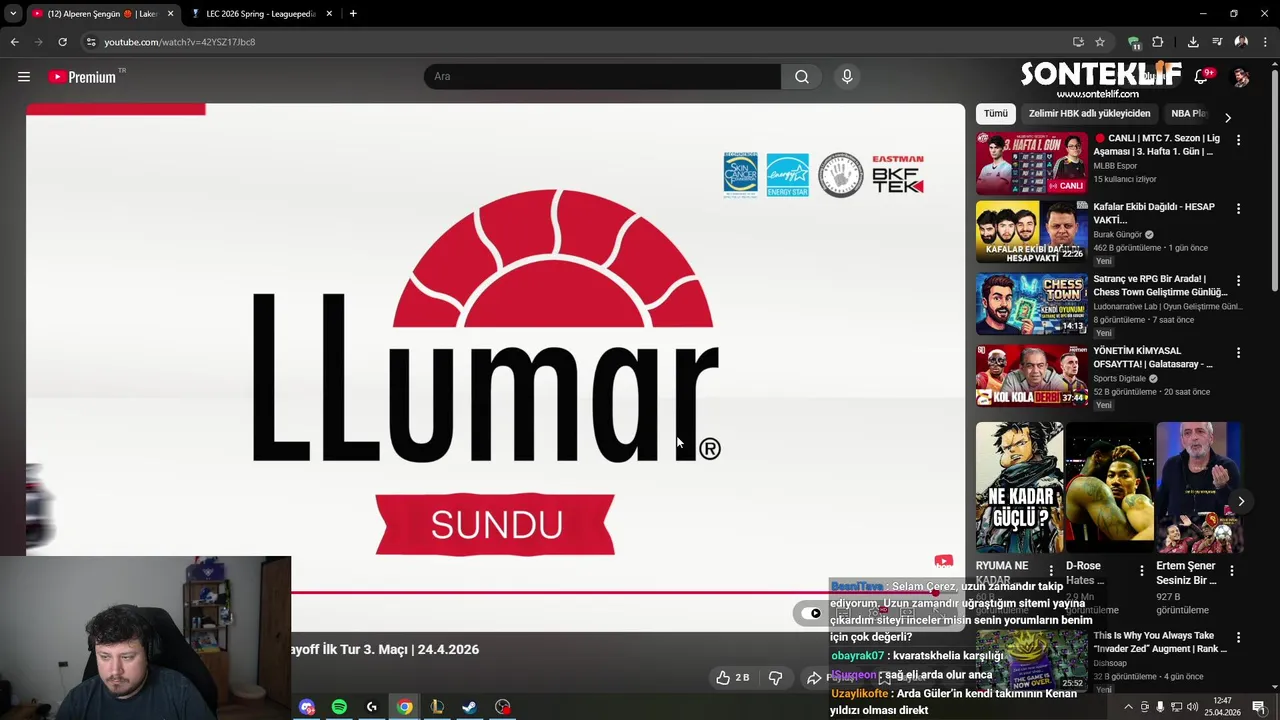Click the Ara search field
Screen dimensions: 1280x720
pos(602,77)
